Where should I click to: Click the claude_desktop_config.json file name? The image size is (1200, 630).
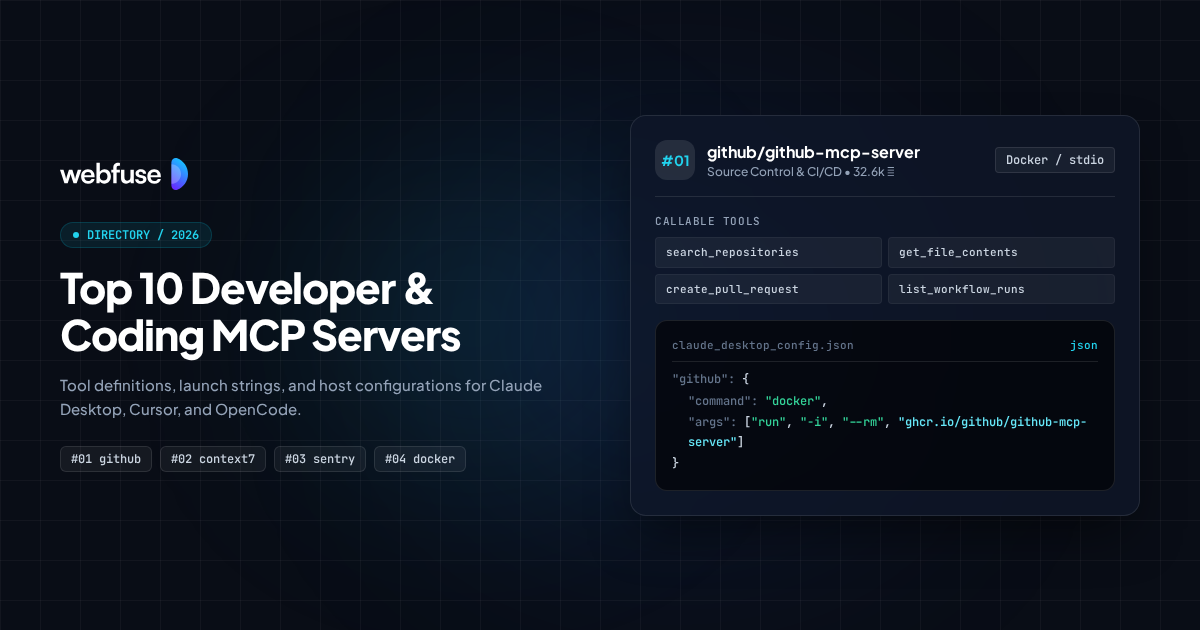tap(763, 345)
